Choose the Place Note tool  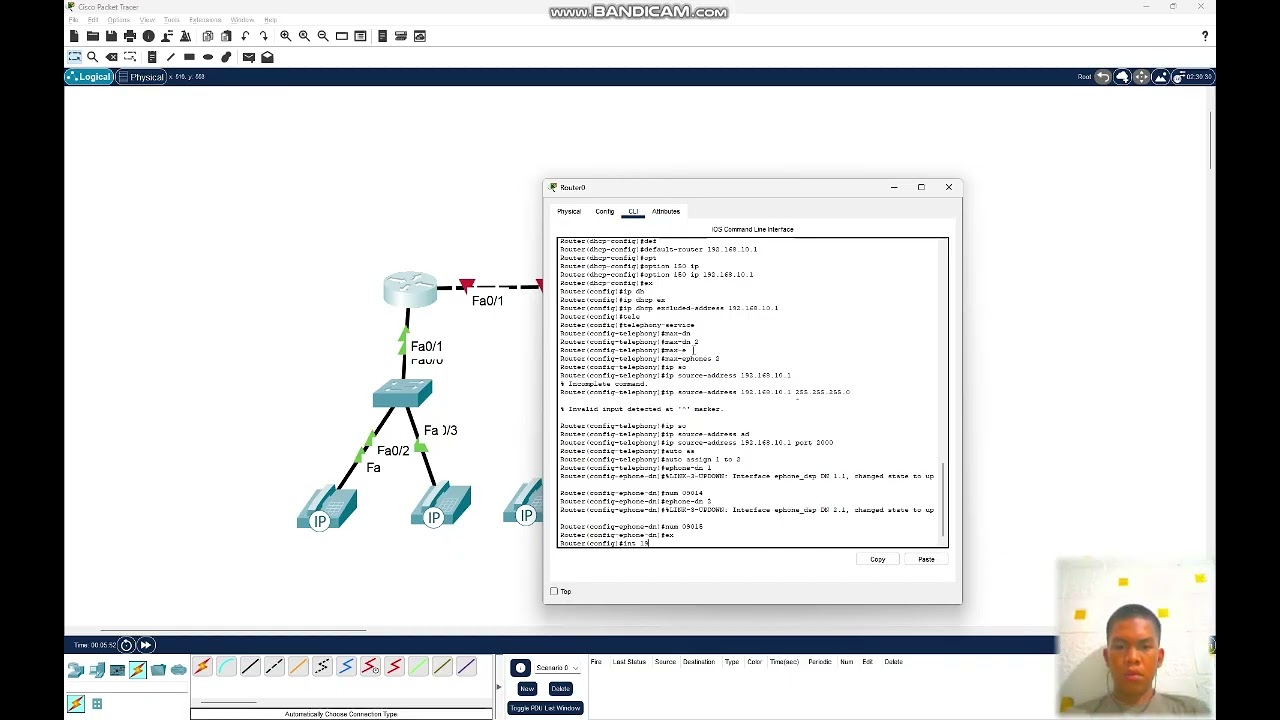(x=152, y=57)
